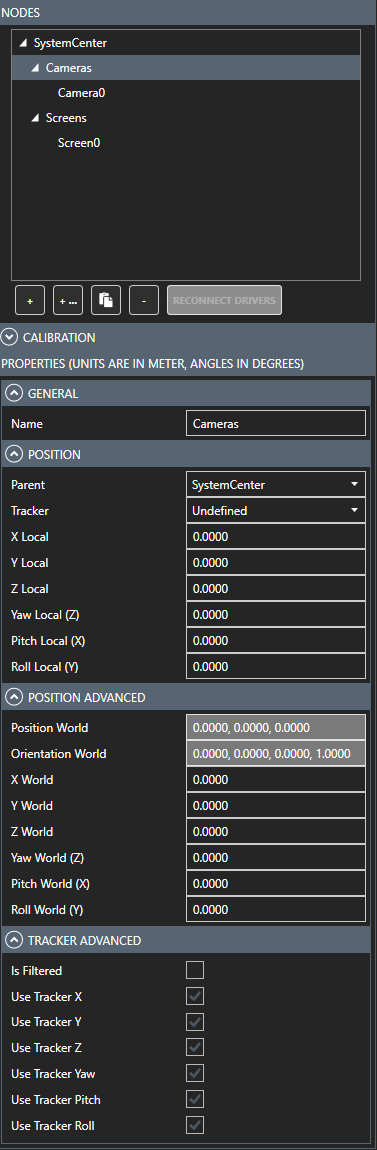Toggle the Use Tracker Pitch checkbox
The width and height of the screenshot is (377, 1150).
(x=195, y=1099)
